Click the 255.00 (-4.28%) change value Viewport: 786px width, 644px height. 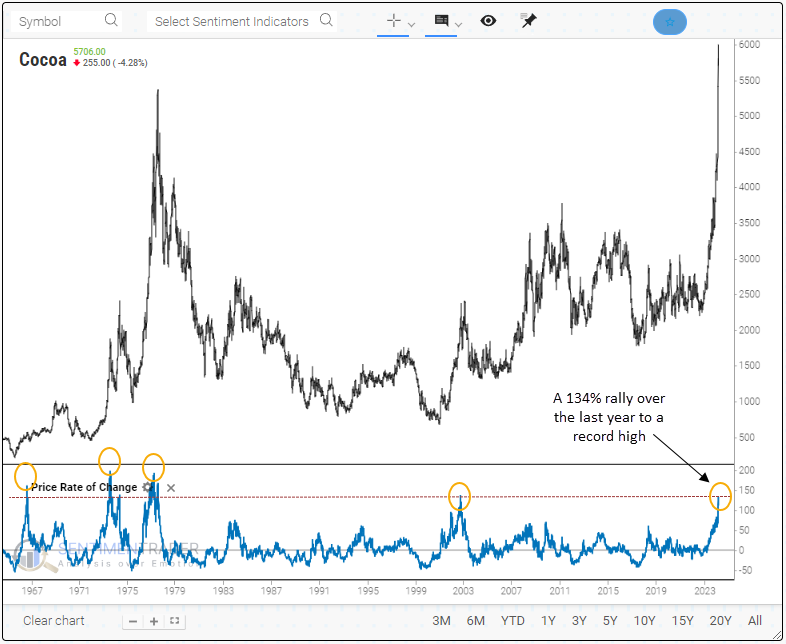(x=115, y=63)
